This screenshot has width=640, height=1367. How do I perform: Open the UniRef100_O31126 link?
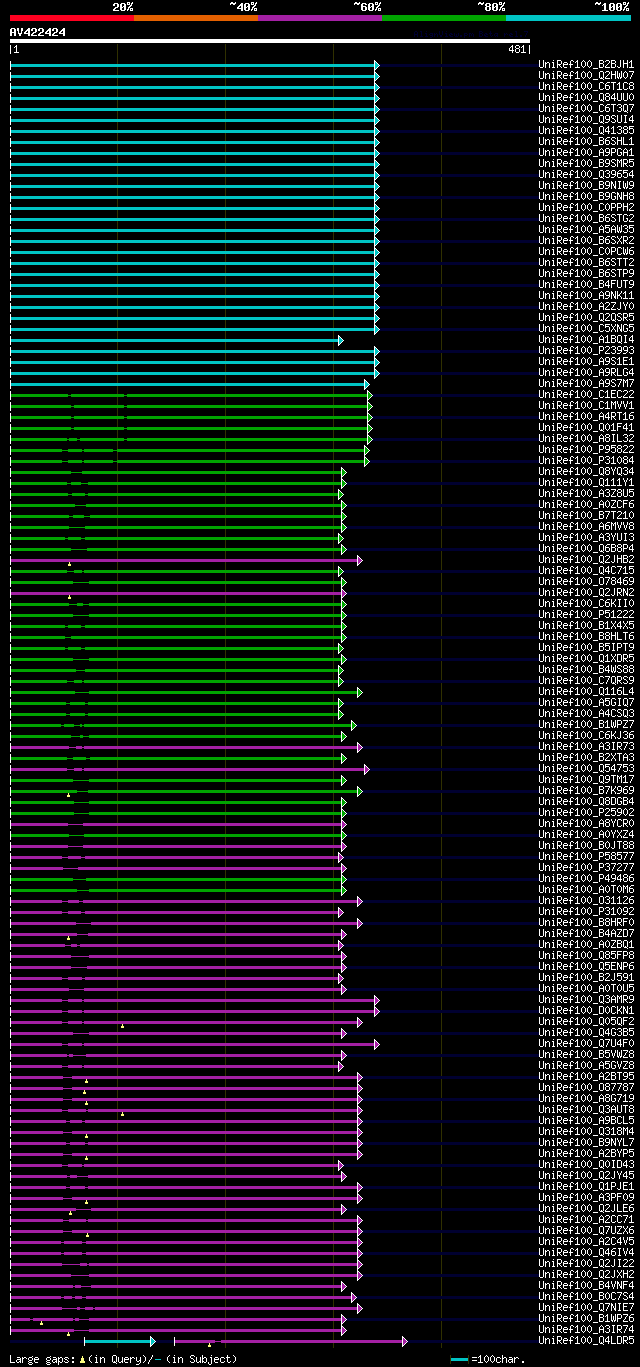586,900
